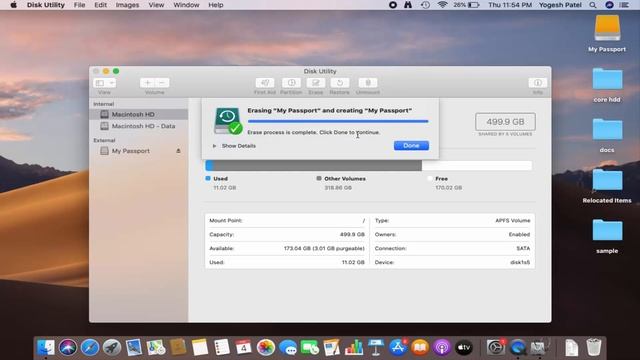Open Messages from the Dock
This screenshot has height=360, width=640.
point(288,347)
